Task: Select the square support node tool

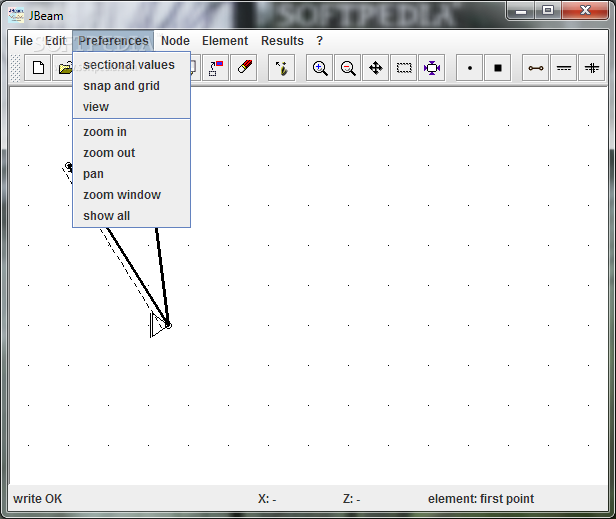Action: pyautogui.click(x=498, y=68)
